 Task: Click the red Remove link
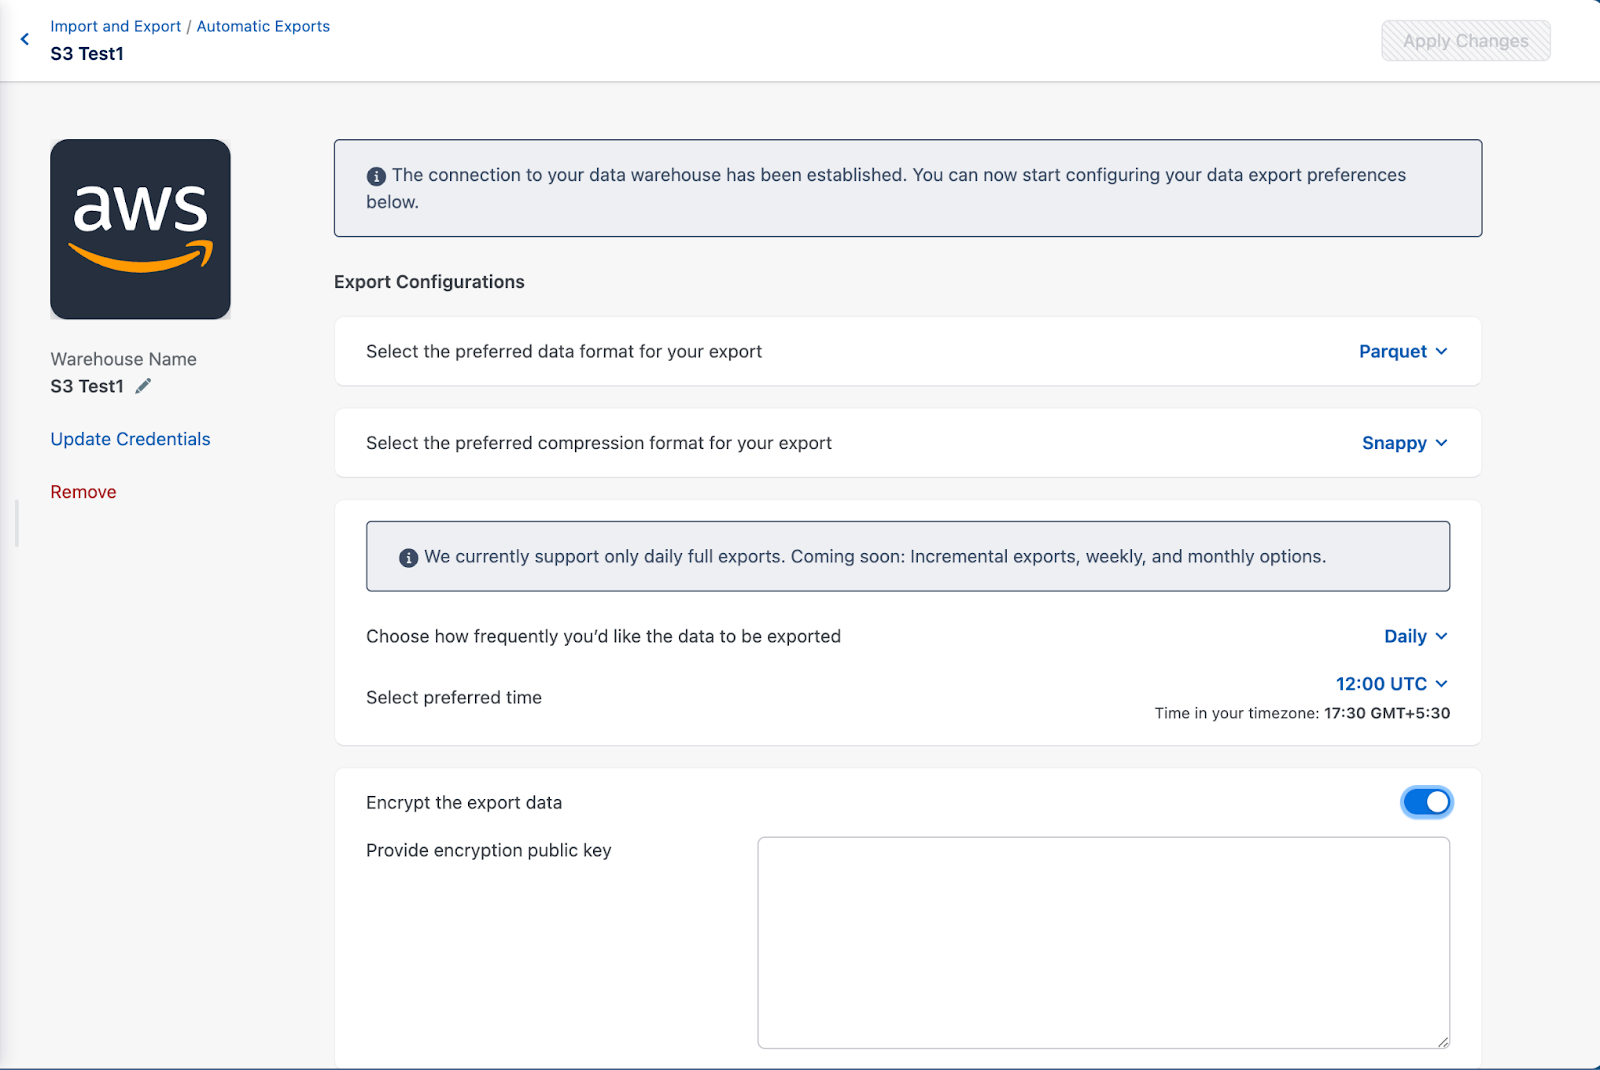click(83, 492)
